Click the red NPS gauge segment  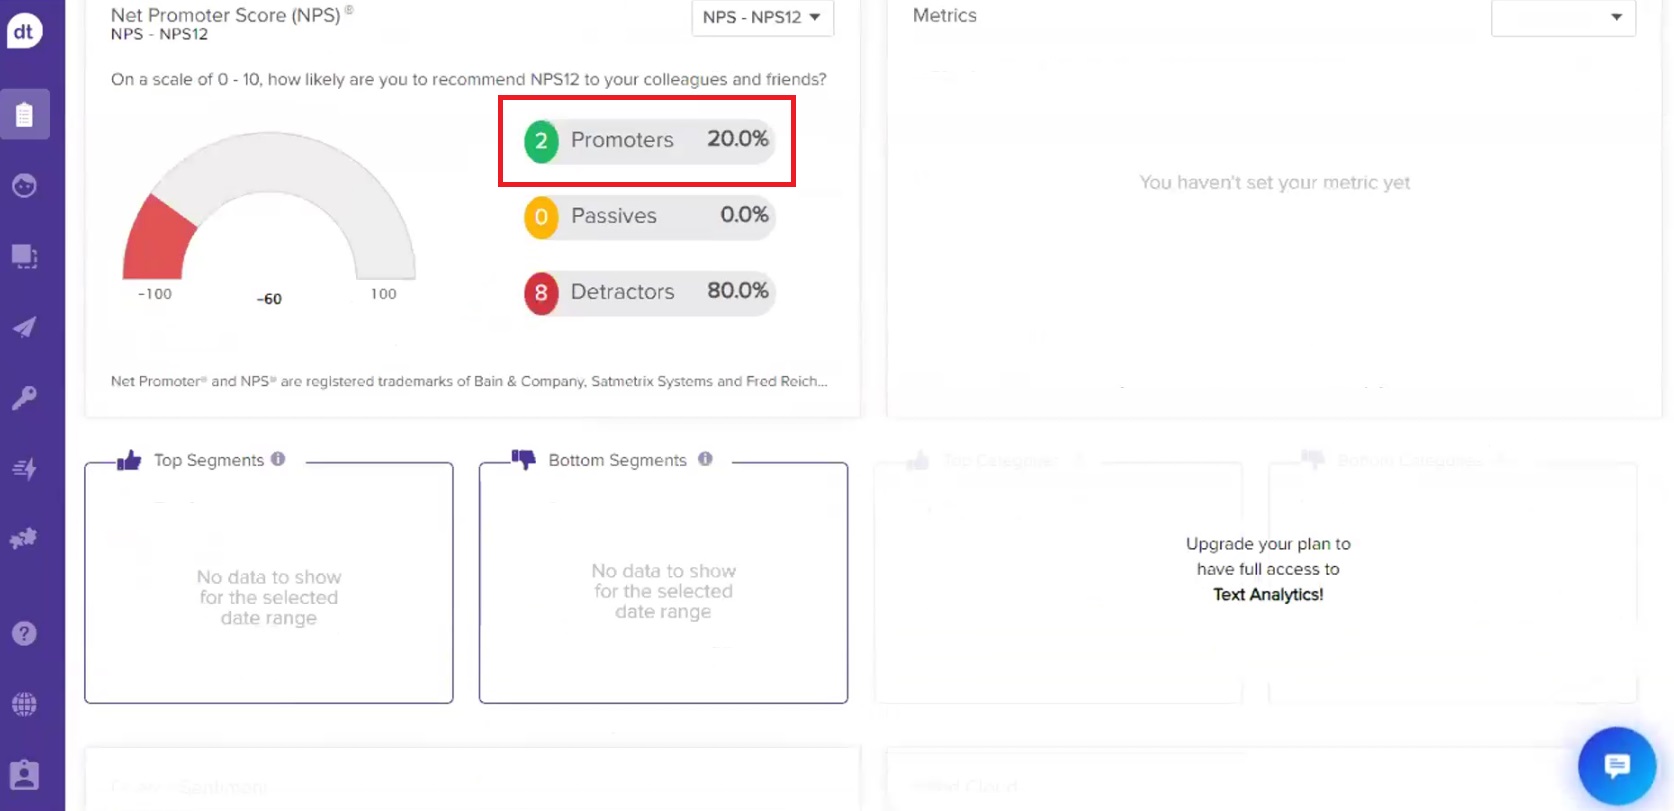coord(158,242)
